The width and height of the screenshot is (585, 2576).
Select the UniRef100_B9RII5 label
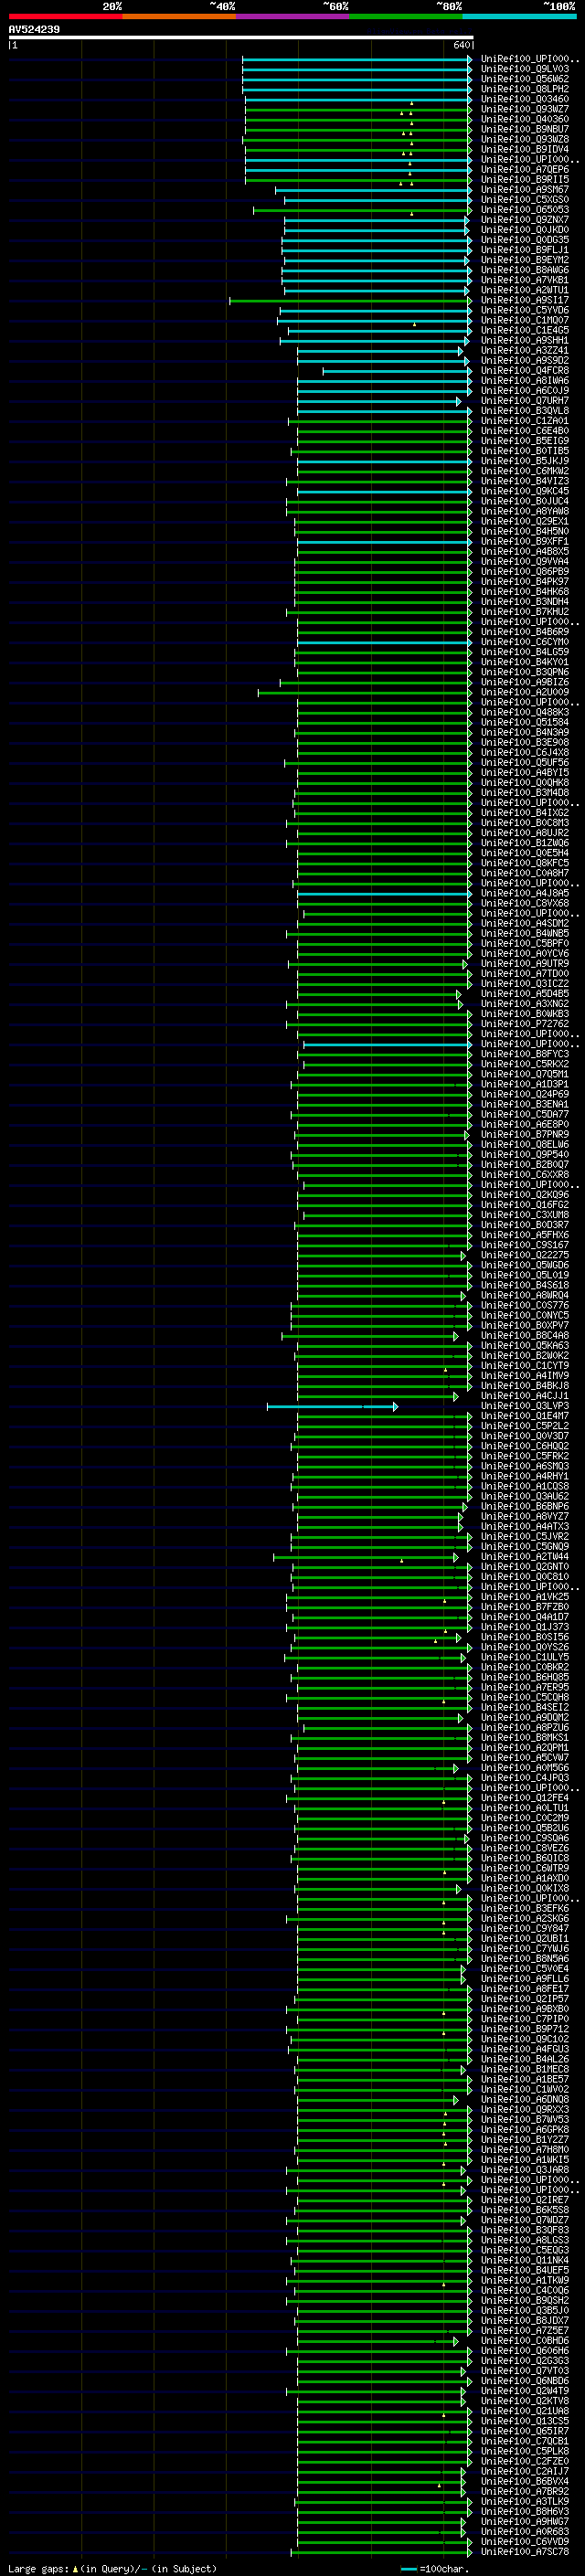pos(524,179)
